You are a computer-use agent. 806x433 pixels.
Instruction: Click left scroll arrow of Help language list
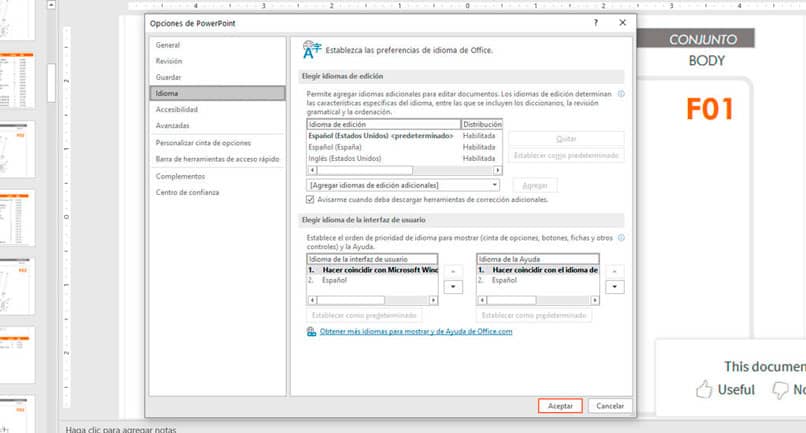pos(482,300)
